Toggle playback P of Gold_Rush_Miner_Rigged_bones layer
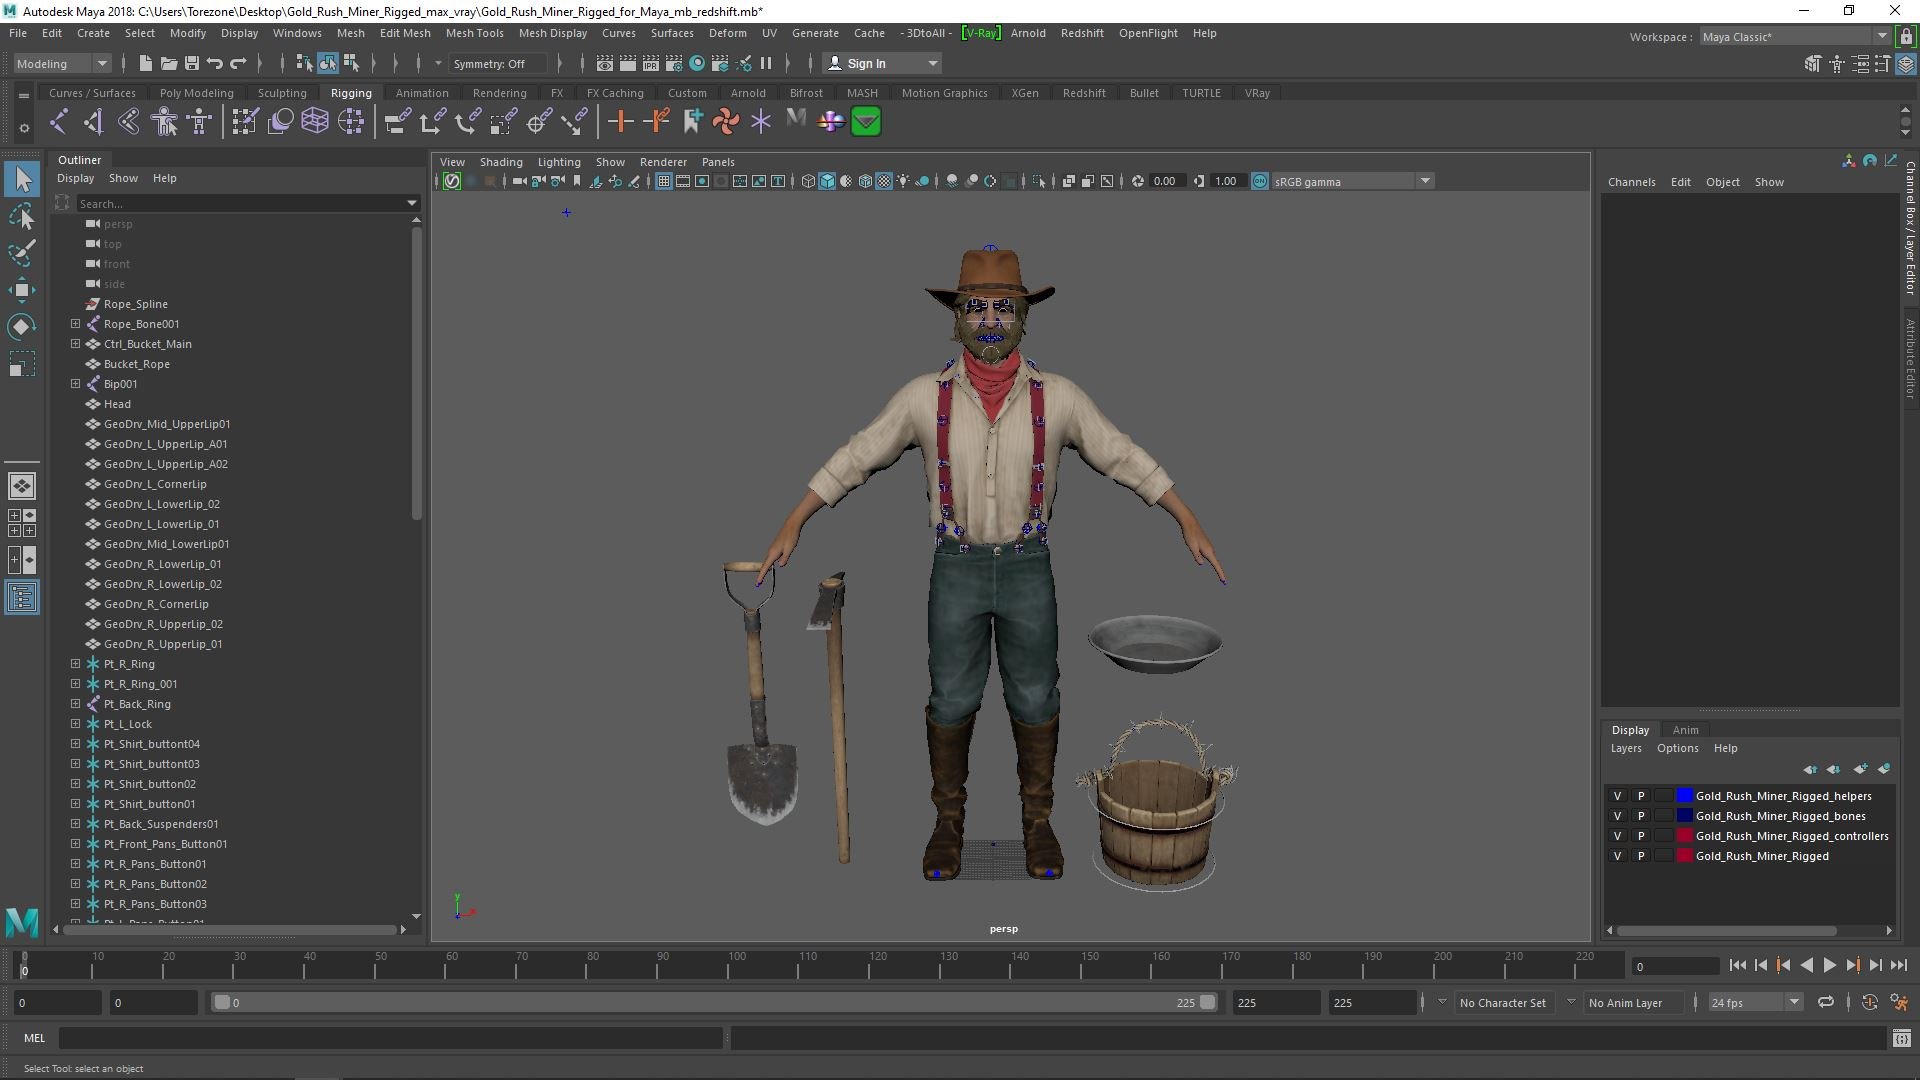The height and width of the screenshot is (1080, 1920). pyautogui.click(x=1640, y=816)
